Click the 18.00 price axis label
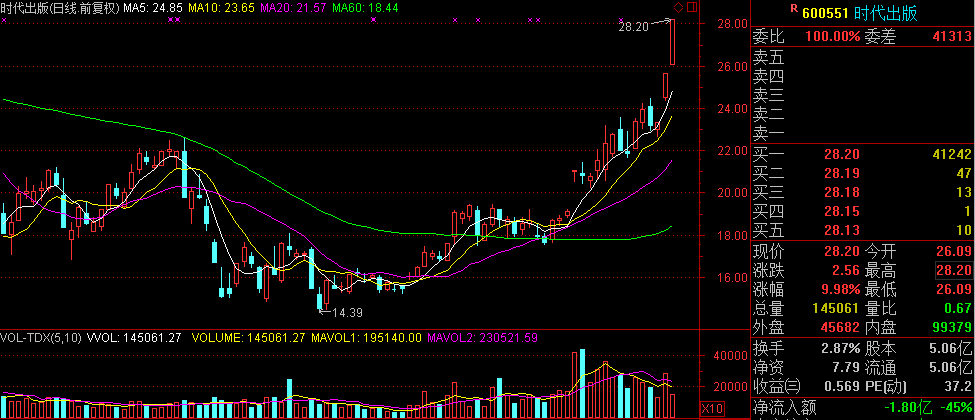The width and height of the screenshot is (975, 420). [x=732, y=235]
